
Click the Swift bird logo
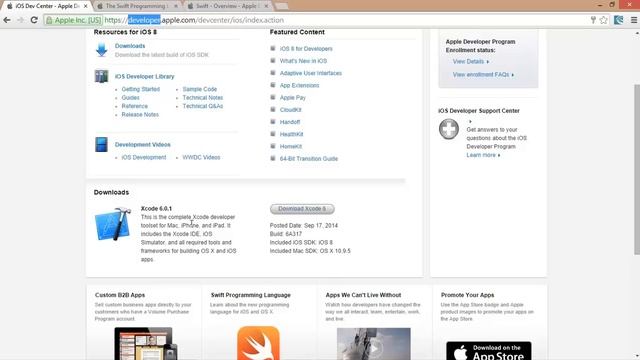(x=258, y=343)
